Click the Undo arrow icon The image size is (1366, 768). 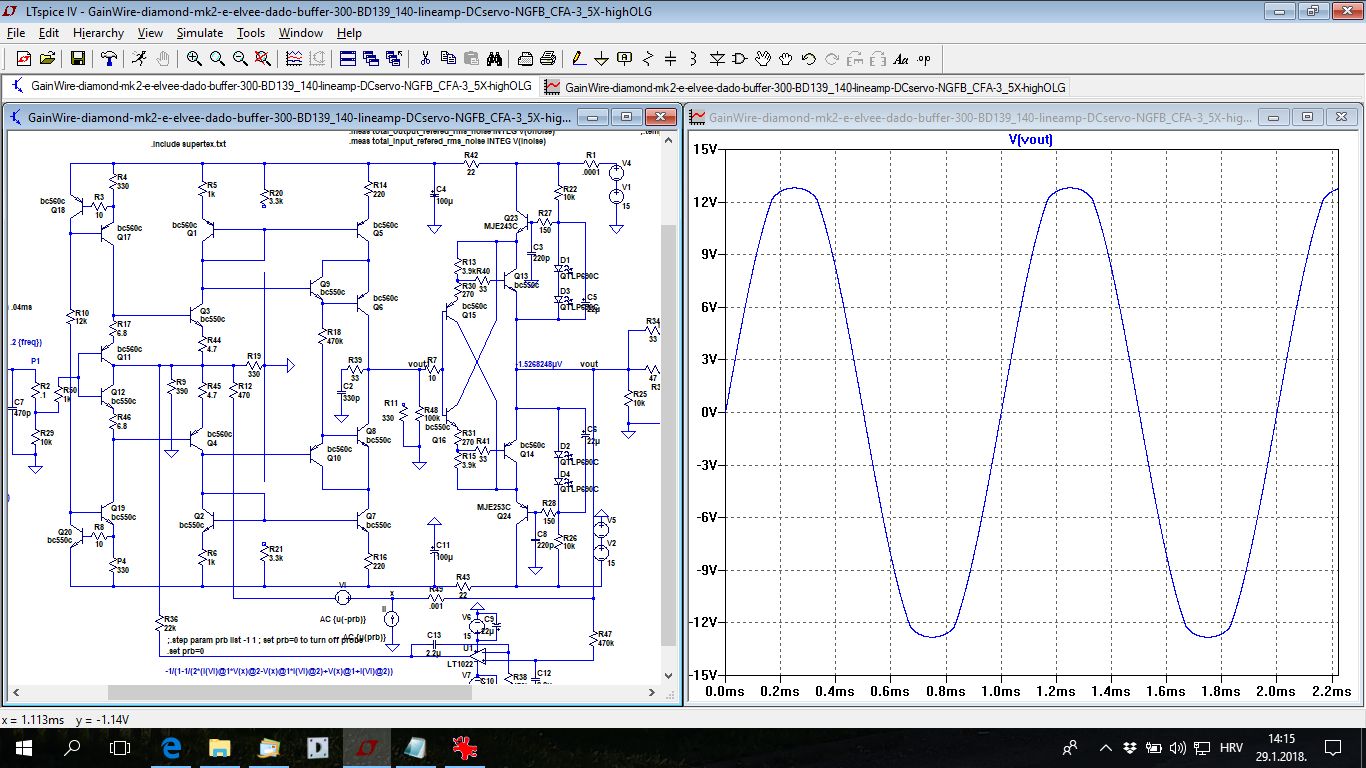[x=808, y=59]
